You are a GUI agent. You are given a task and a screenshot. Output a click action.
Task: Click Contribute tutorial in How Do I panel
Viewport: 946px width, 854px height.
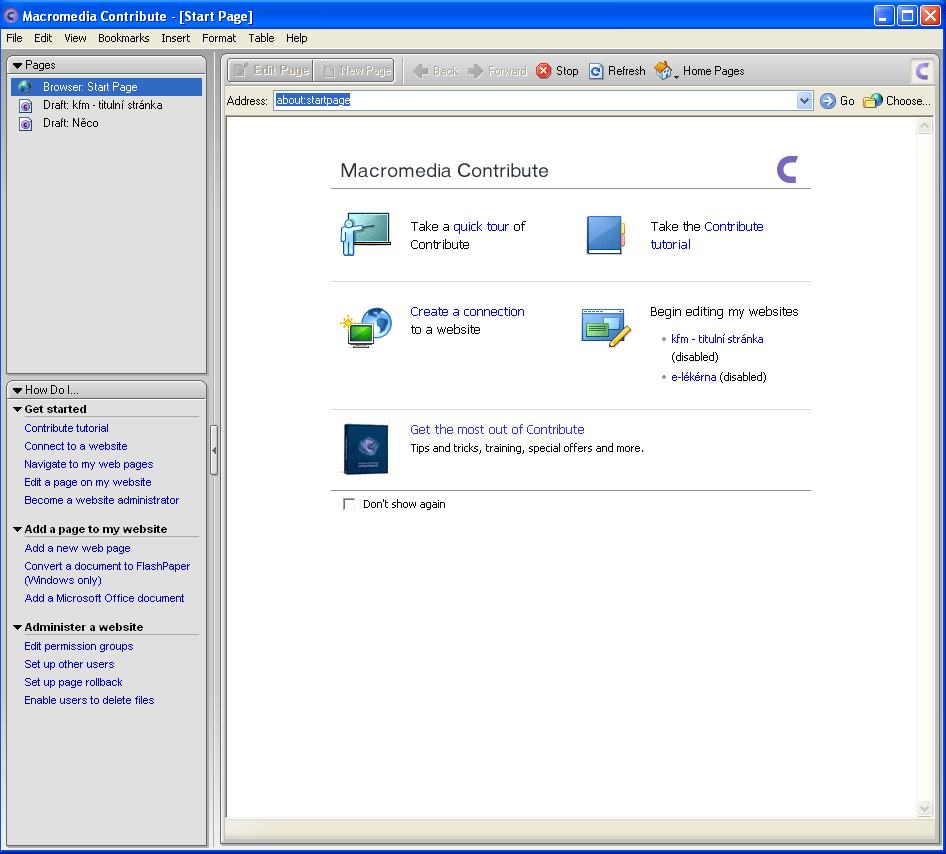point(66,428)
